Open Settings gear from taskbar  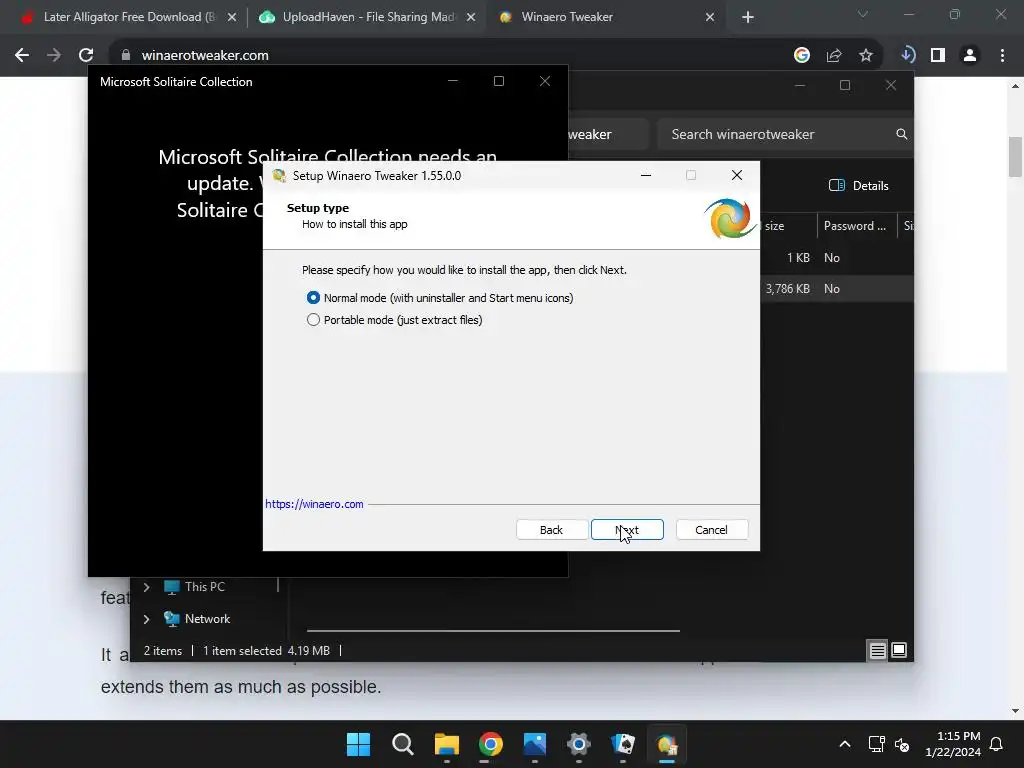coord(579,744)
